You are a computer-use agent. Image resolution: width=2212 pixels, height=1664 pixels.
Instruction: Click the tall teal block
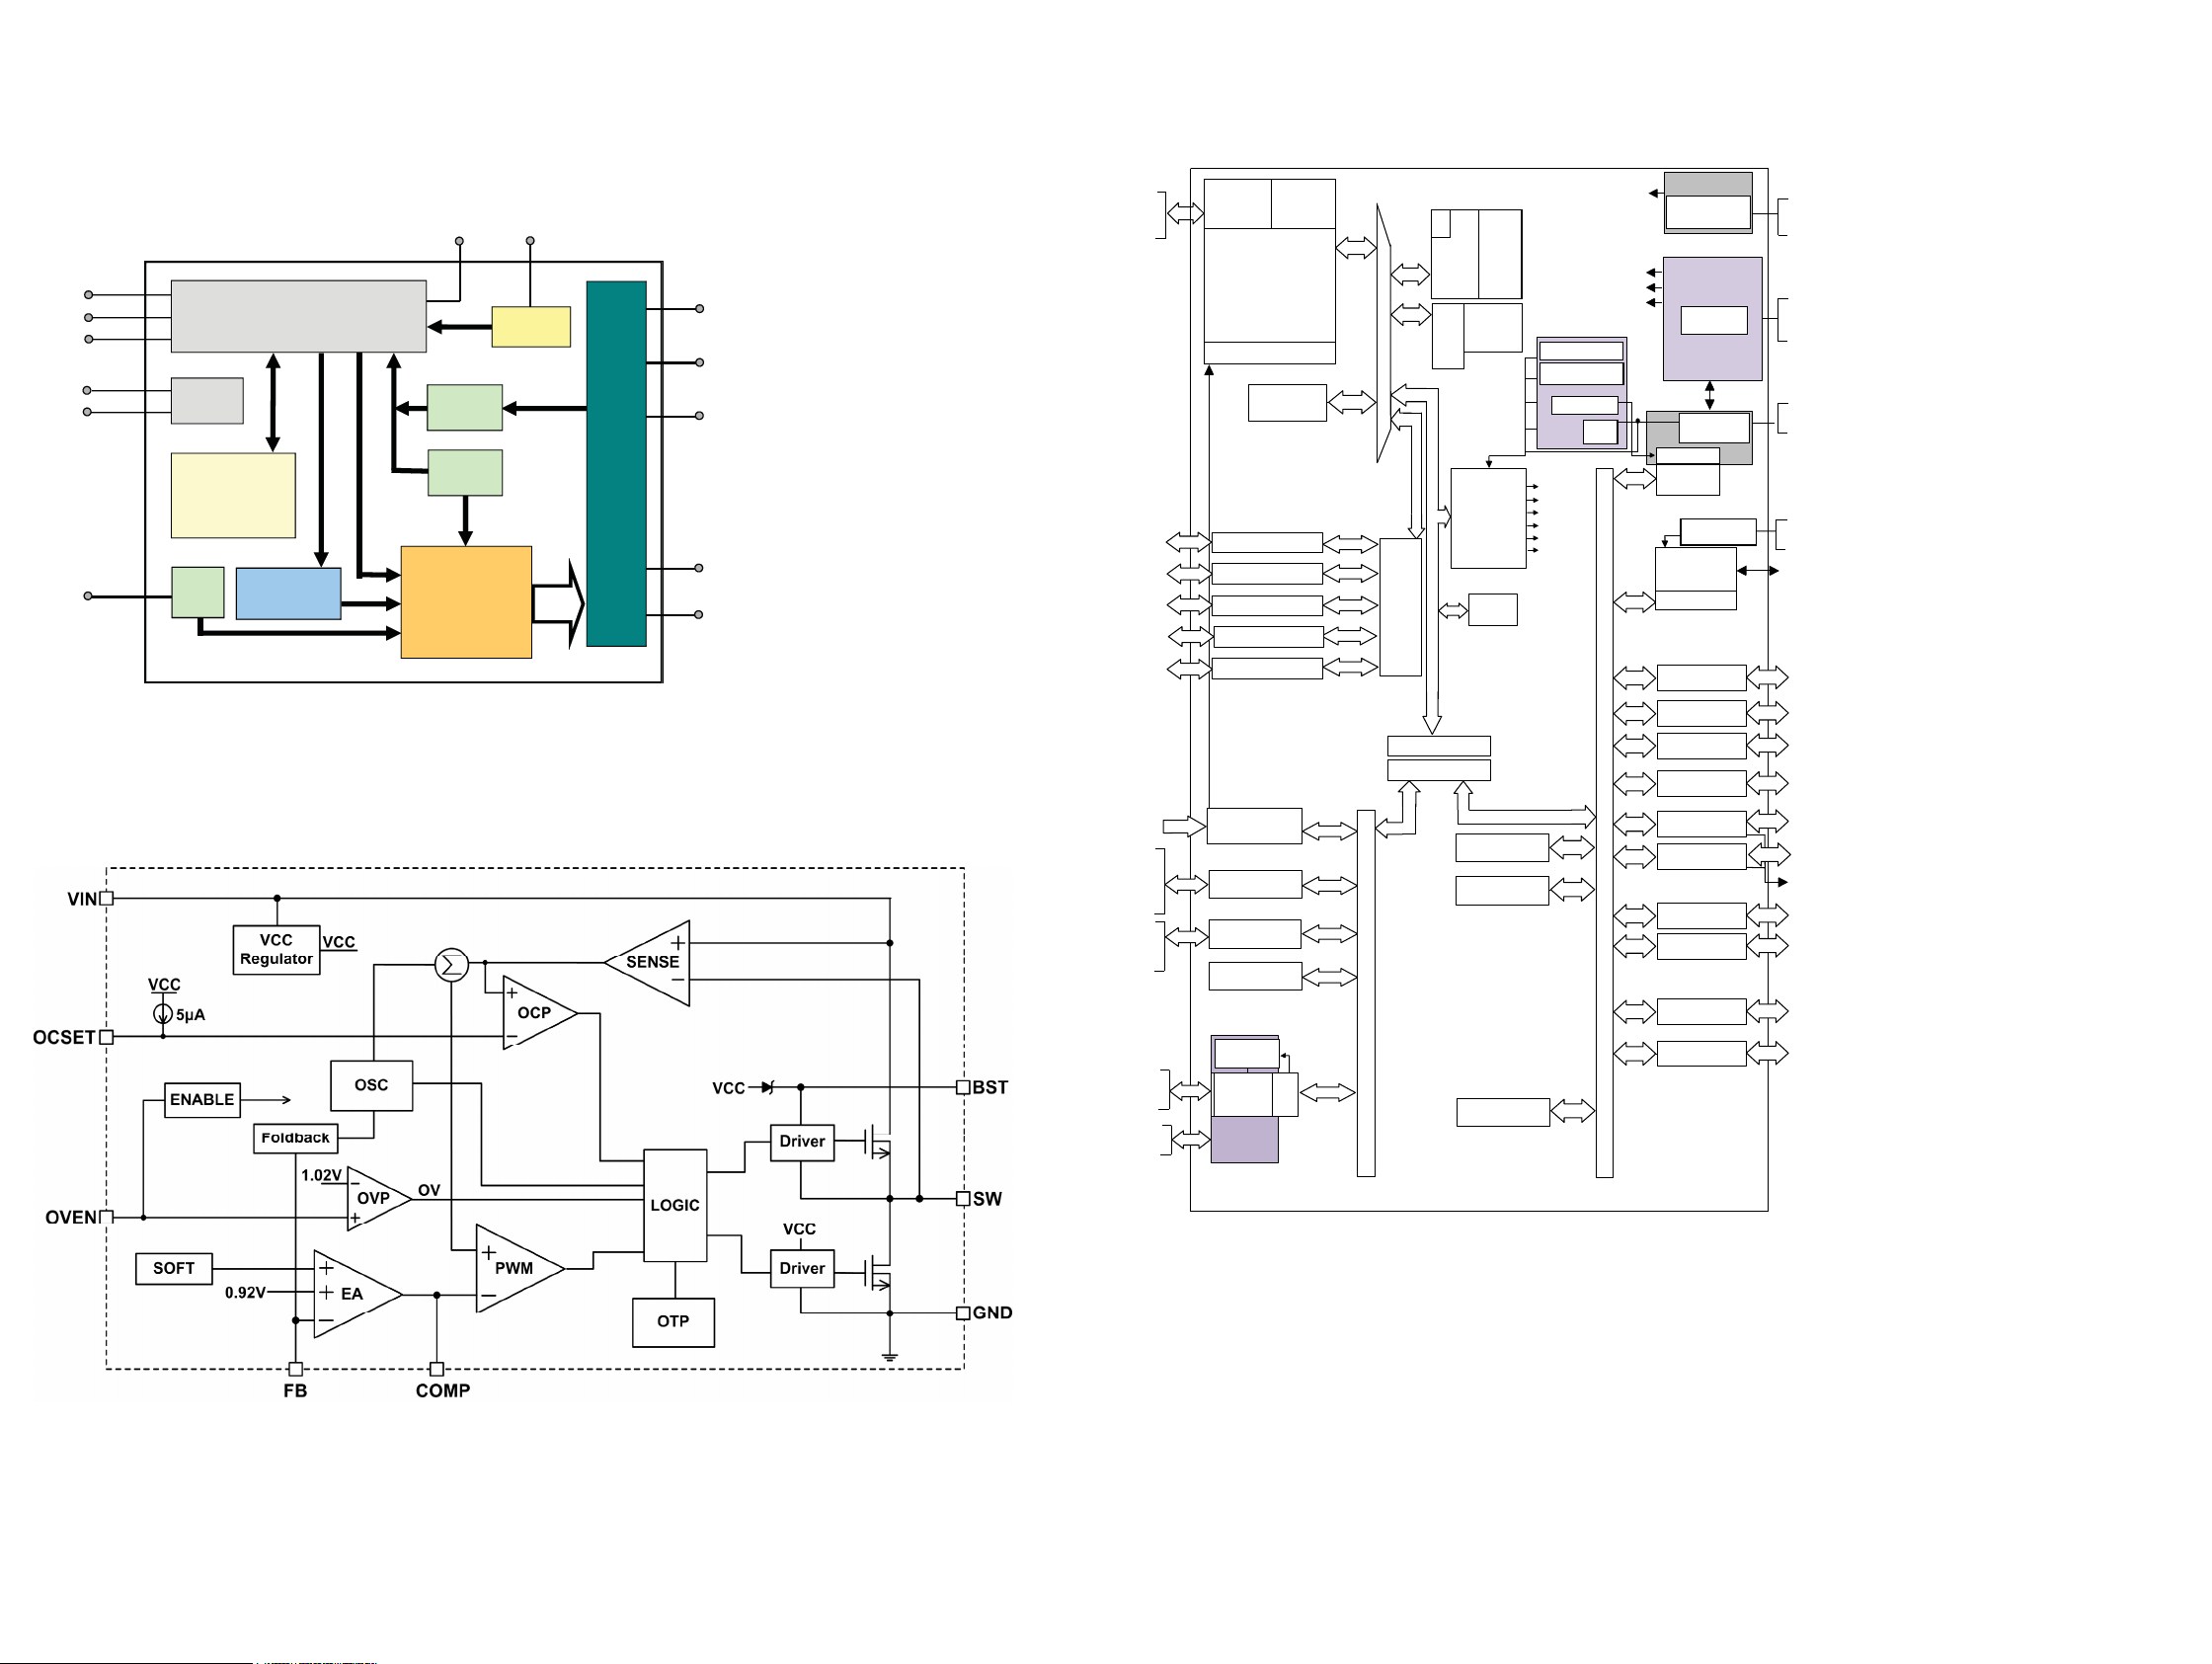pyautogui.click(x=616, y=463)
